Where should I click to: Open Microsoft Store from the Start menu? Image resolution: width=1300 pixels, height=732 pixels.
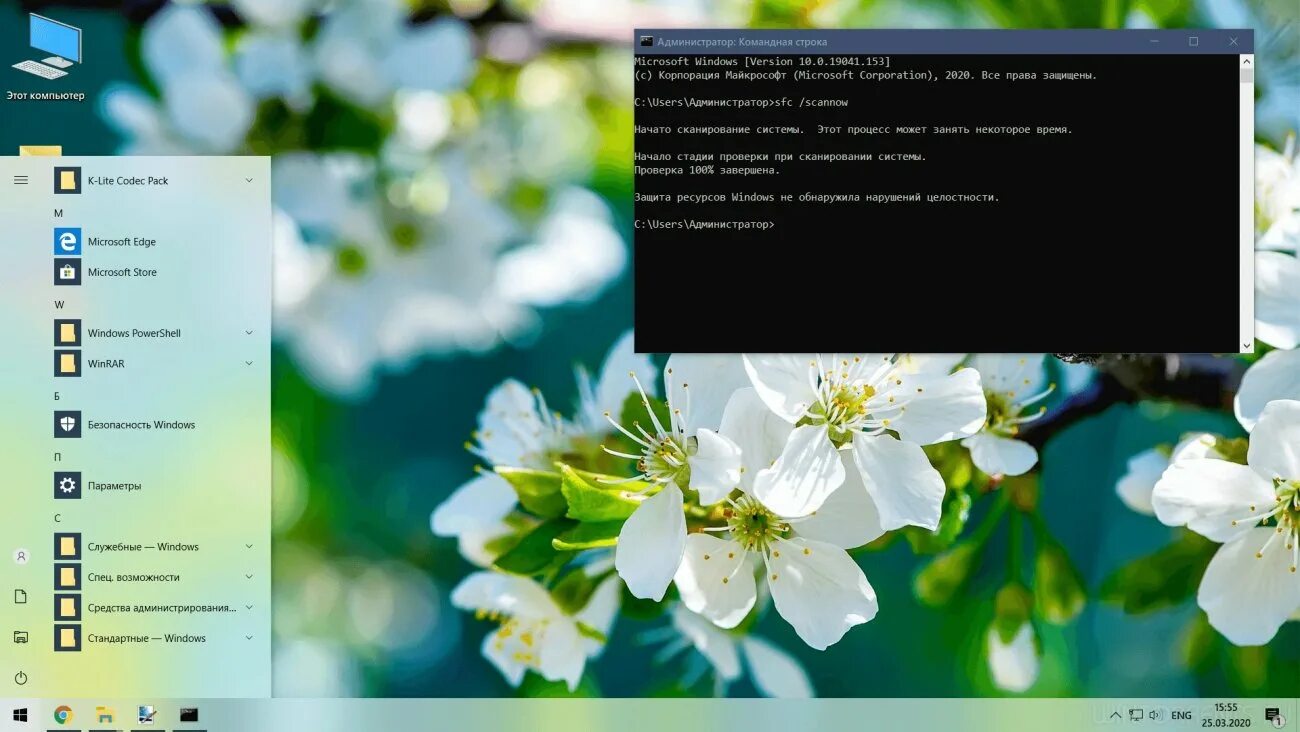point(122,271)
